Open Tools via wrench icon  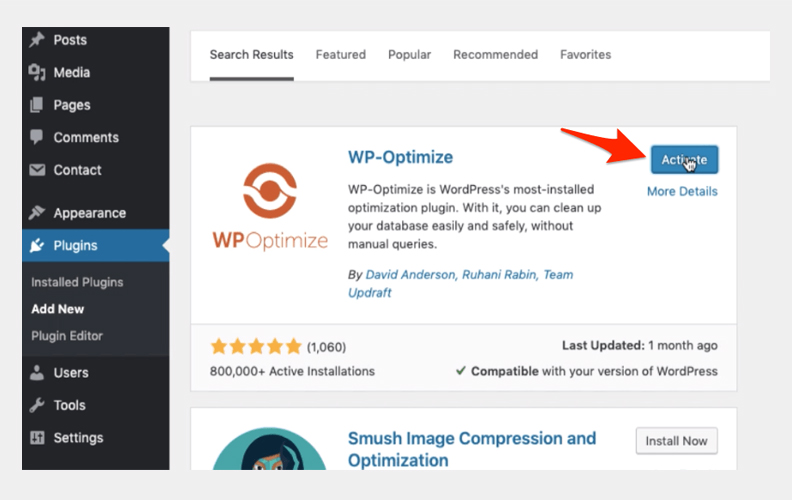[x=37, y=405]
